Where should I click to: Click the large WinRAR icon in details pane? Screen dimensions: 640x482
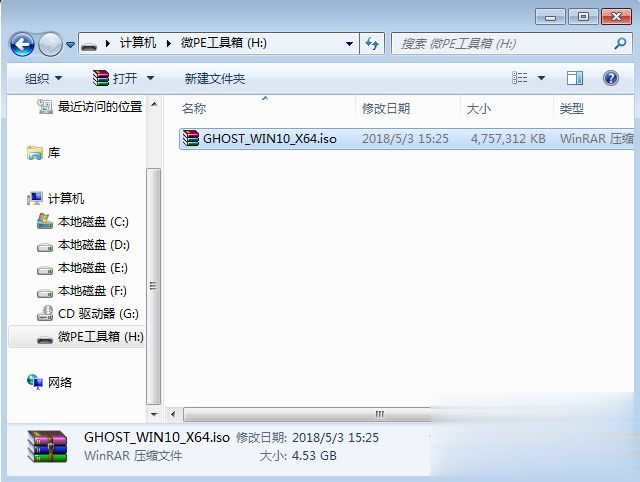tap(47, 446)
